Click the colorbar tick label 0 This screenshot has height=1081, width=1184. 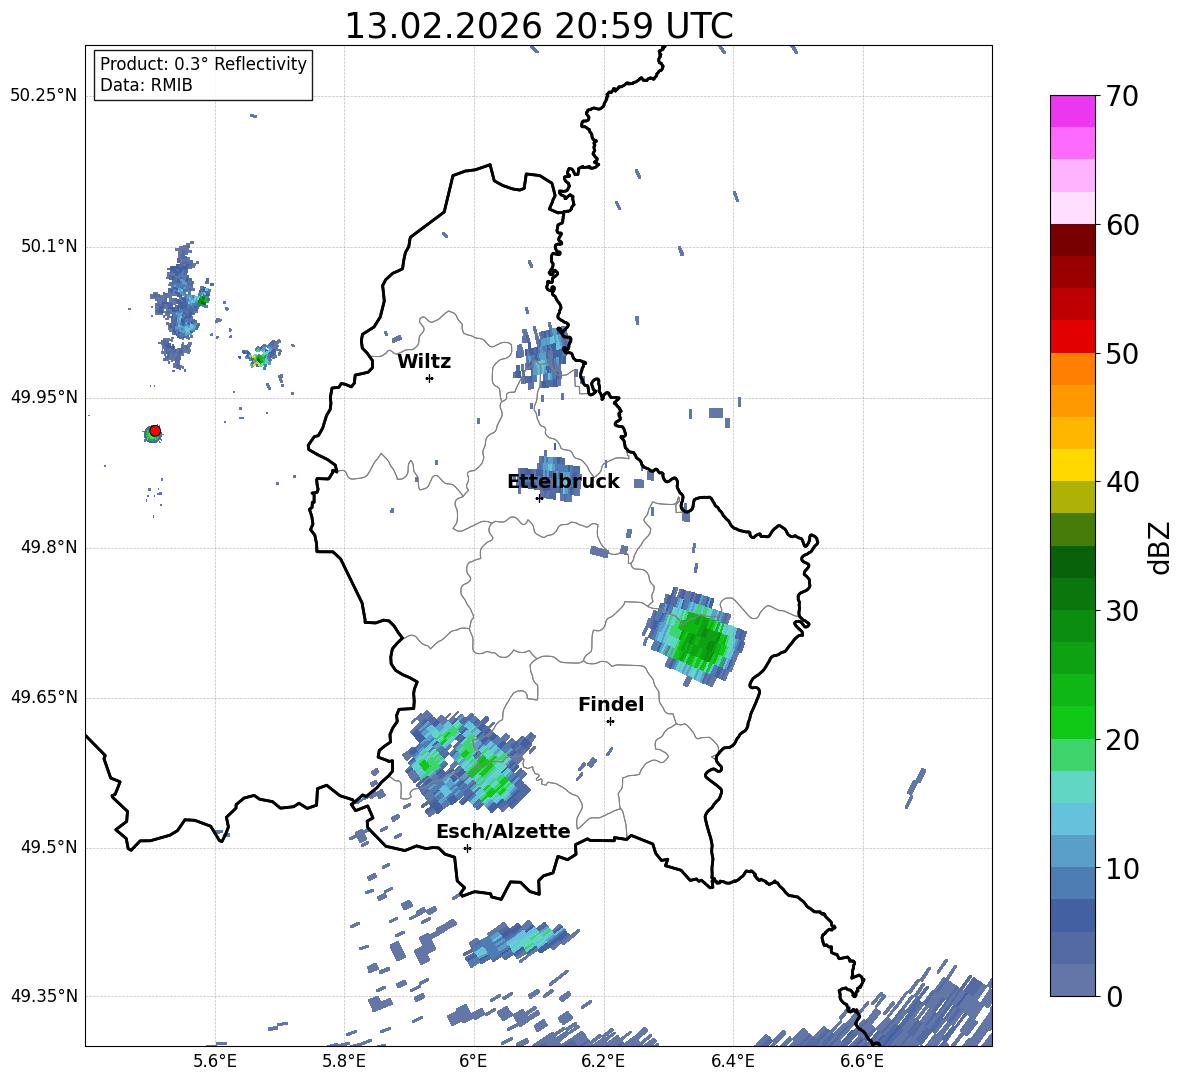1115,996
